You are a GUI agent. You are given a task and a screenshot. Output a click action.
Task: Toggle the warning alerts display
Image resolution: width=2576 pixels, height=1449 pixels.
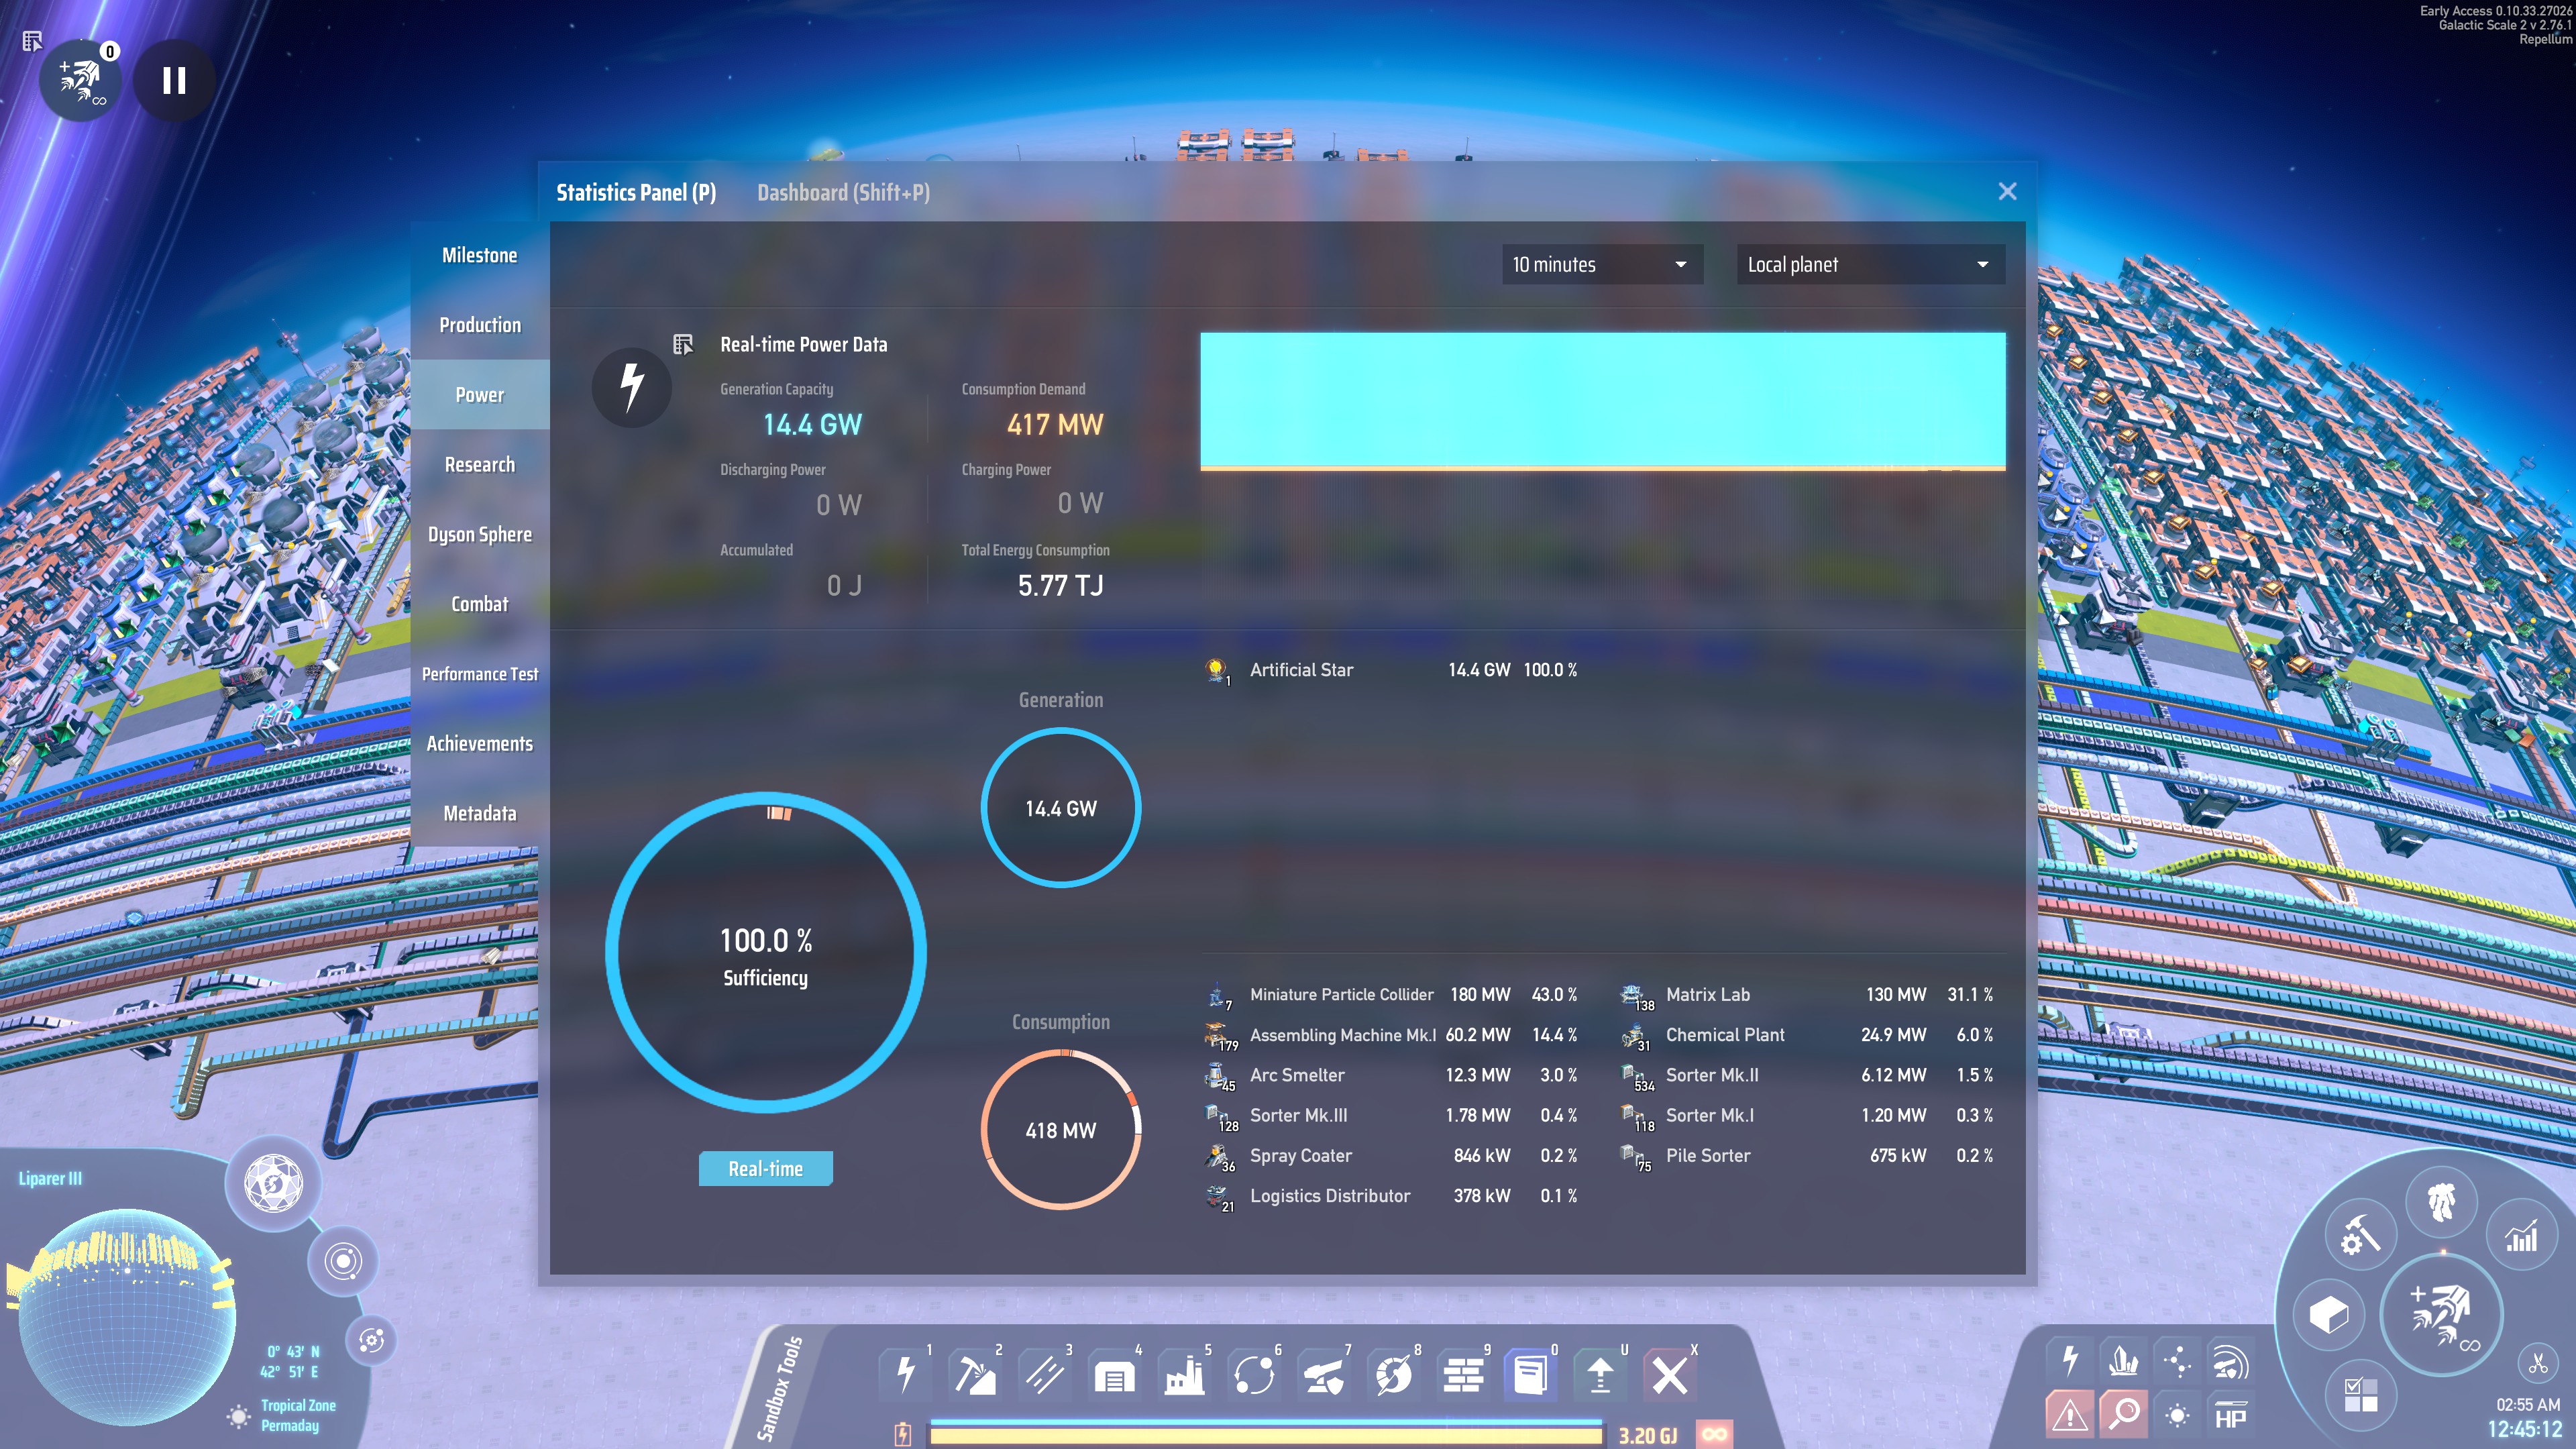pyautogui.click(x=2069, y=1414)
